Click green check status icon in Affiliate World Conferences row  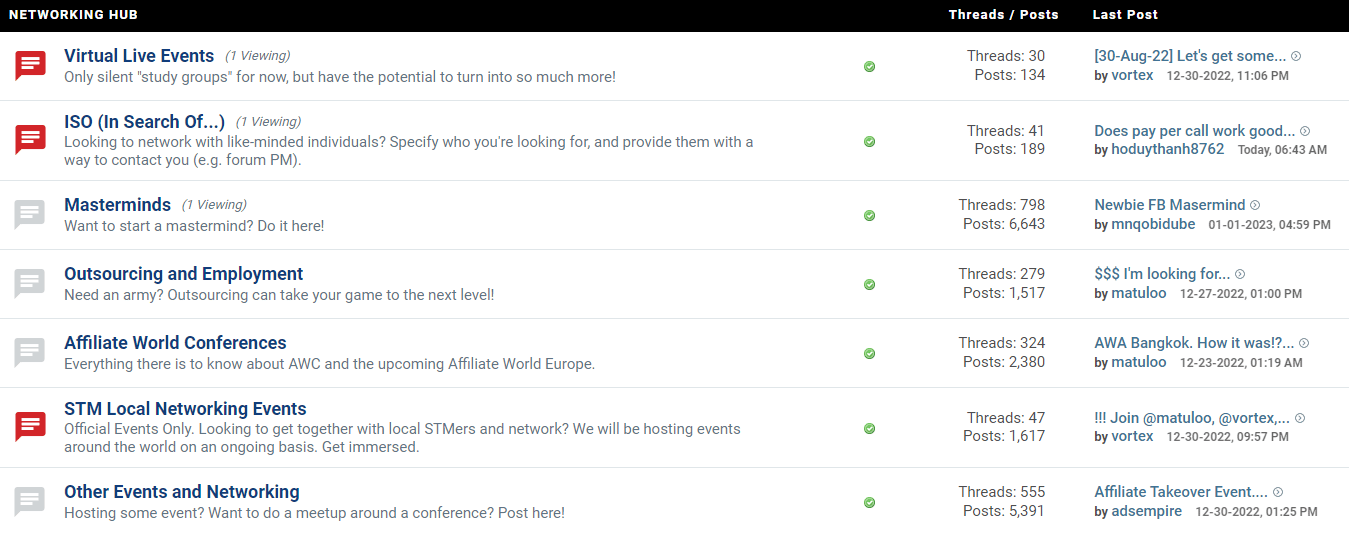coord(869,353)
